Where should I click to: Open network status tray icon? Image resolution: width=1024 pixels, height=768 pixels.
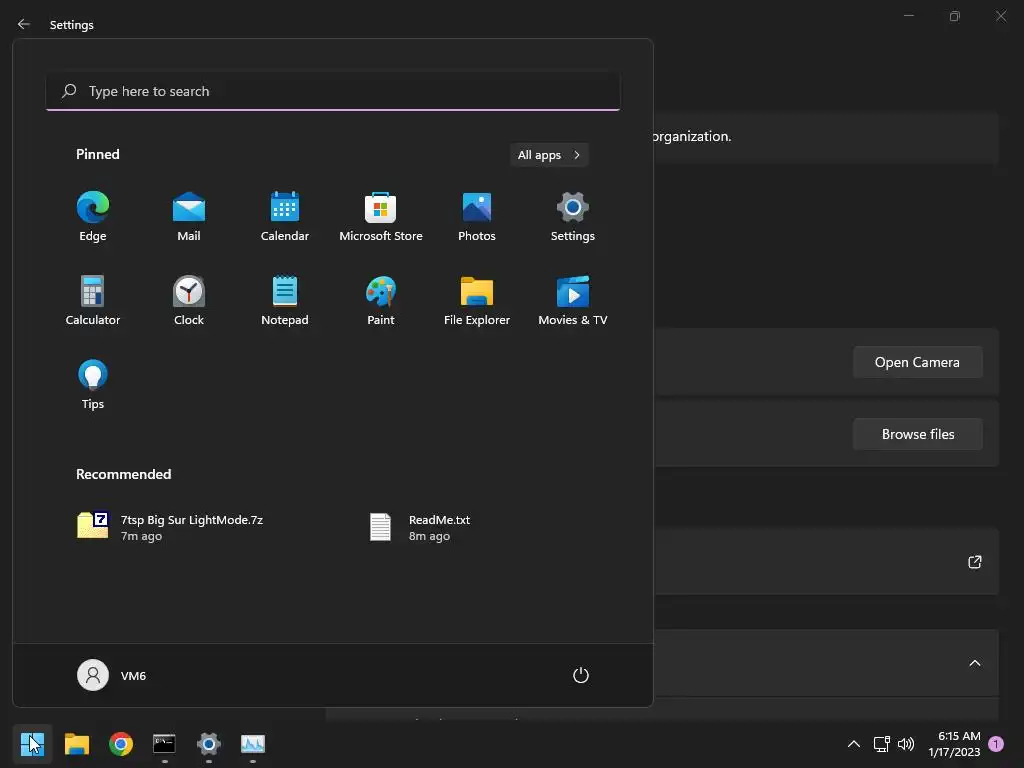pyautogui.click(x=882, y=744)
